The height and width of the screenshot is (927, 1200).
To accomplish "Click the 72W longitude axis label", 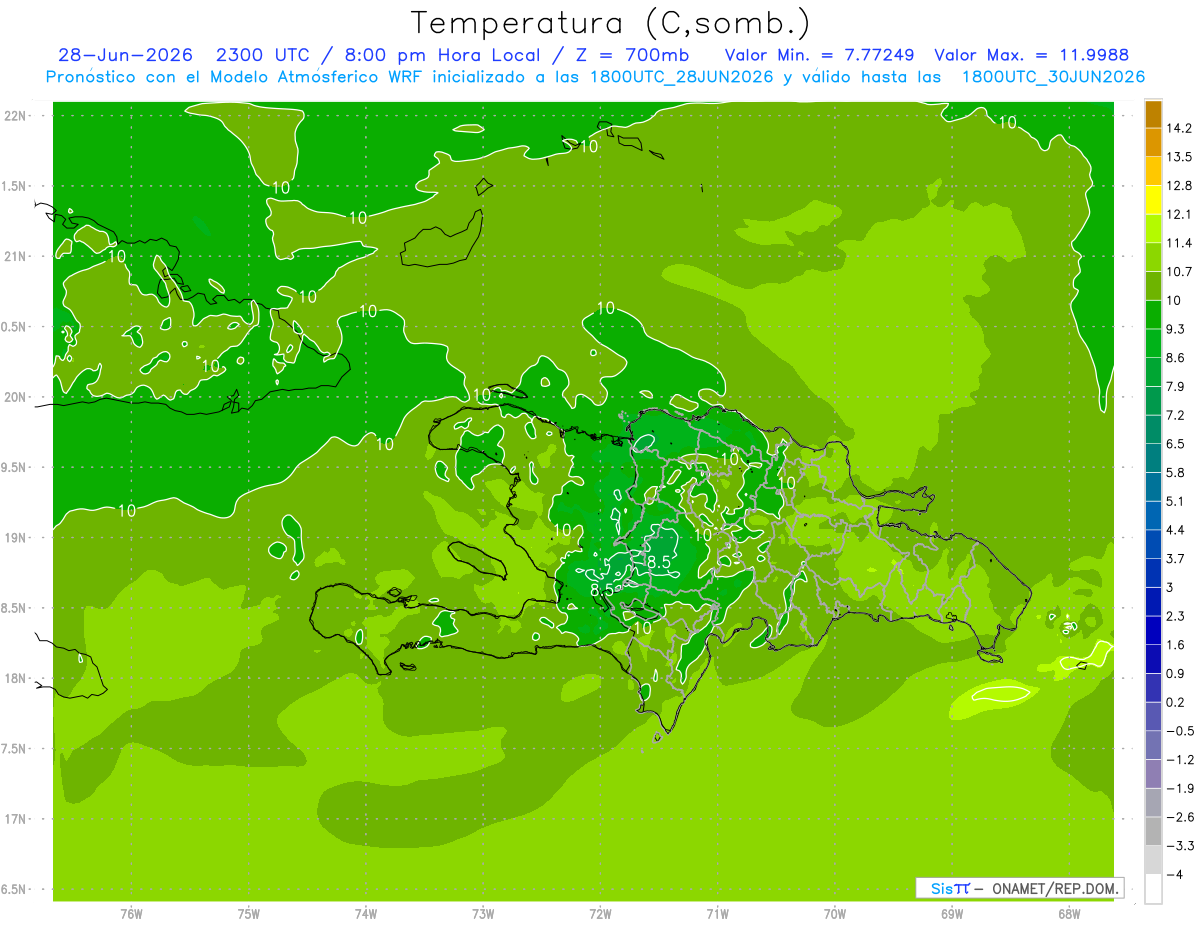I will (601, 914).
